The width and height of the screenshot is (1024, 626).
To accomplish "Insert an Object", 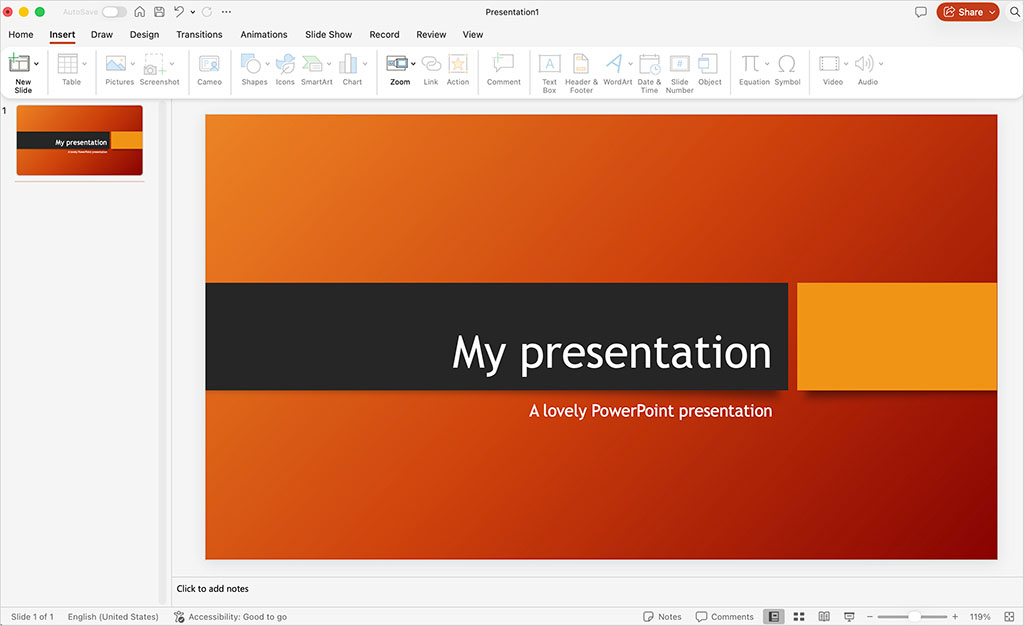I will click(x=709, y=70).
